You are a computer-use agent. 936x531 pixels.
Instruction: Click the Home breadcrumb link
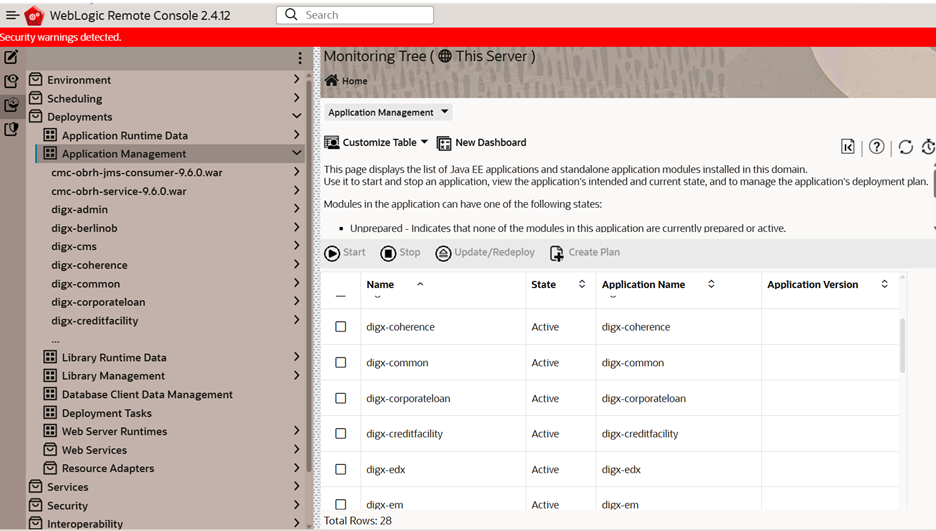coord(355,81)
